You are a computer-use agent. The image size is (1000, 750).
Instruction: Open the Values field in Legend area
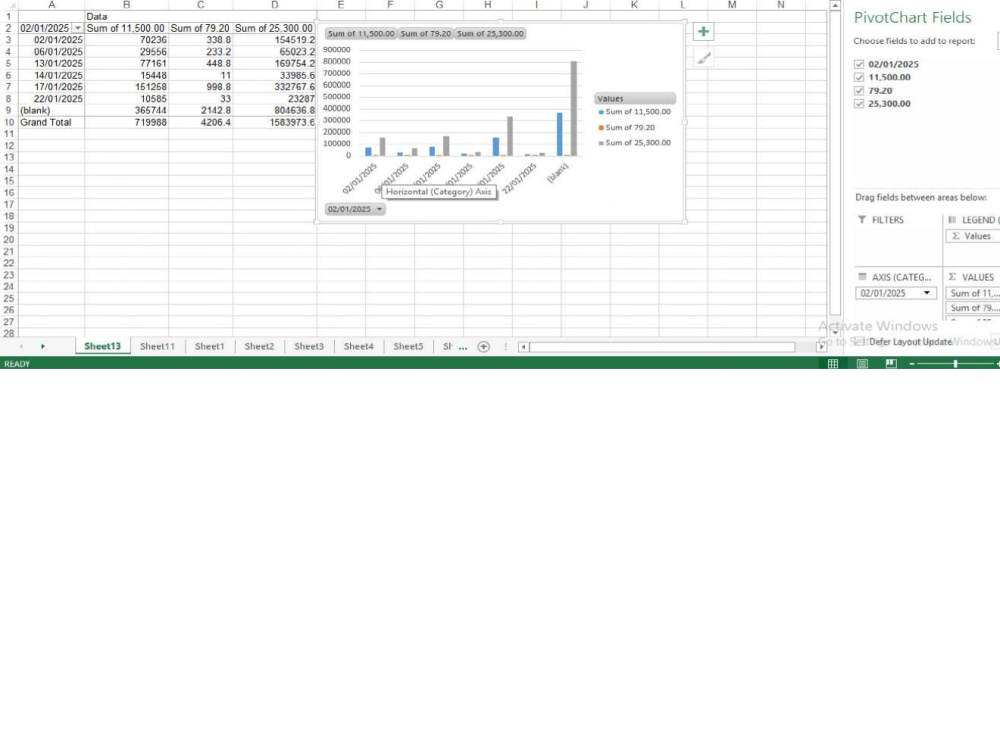[x=973, y=236]
